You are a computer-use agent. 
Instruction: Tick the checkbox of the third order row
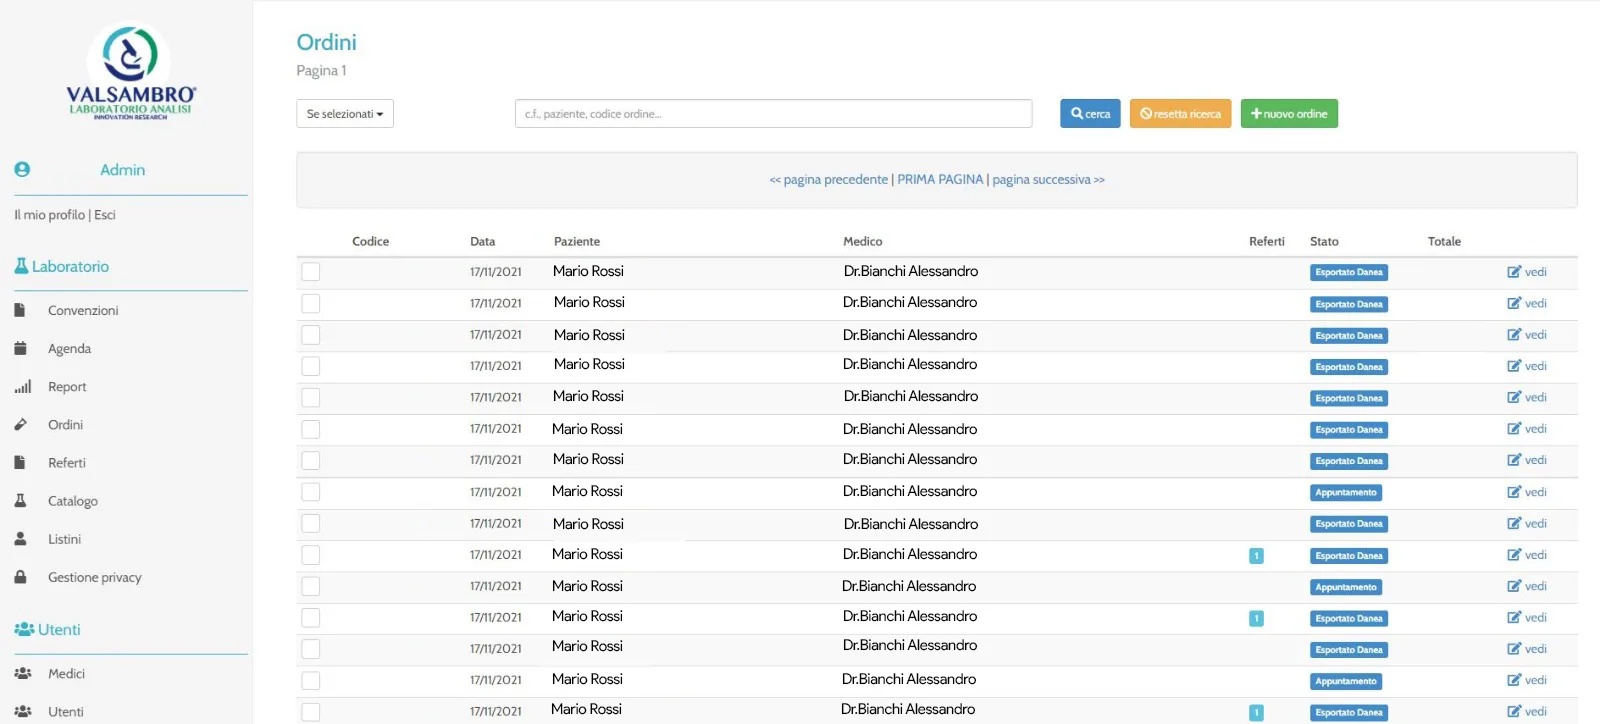point(311,335)
